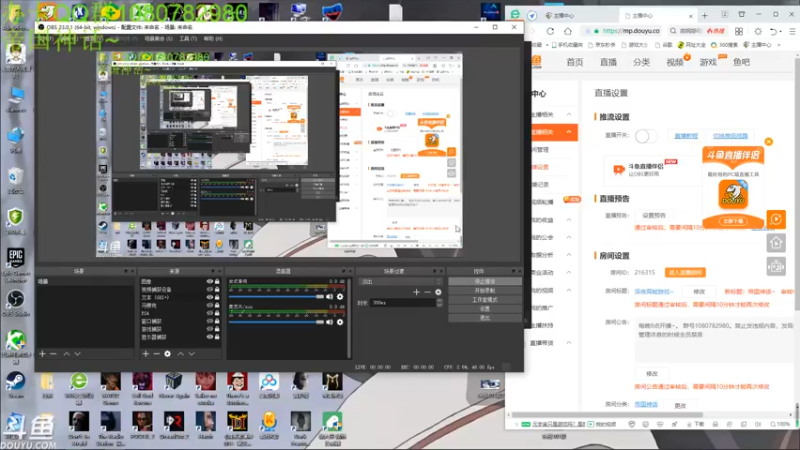Open the scene transition type dropdown
This screenshot has height=450, width=800.
pos(400,282)
